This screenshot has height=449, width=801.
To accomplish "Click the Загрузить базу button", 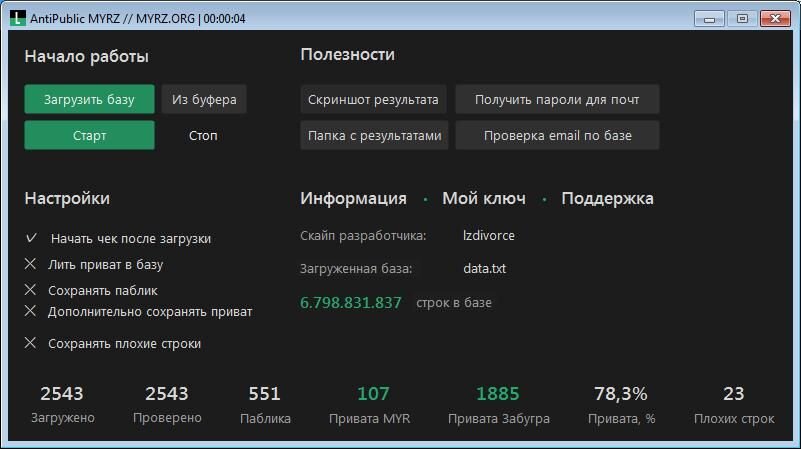I will (x=89, y=99).
